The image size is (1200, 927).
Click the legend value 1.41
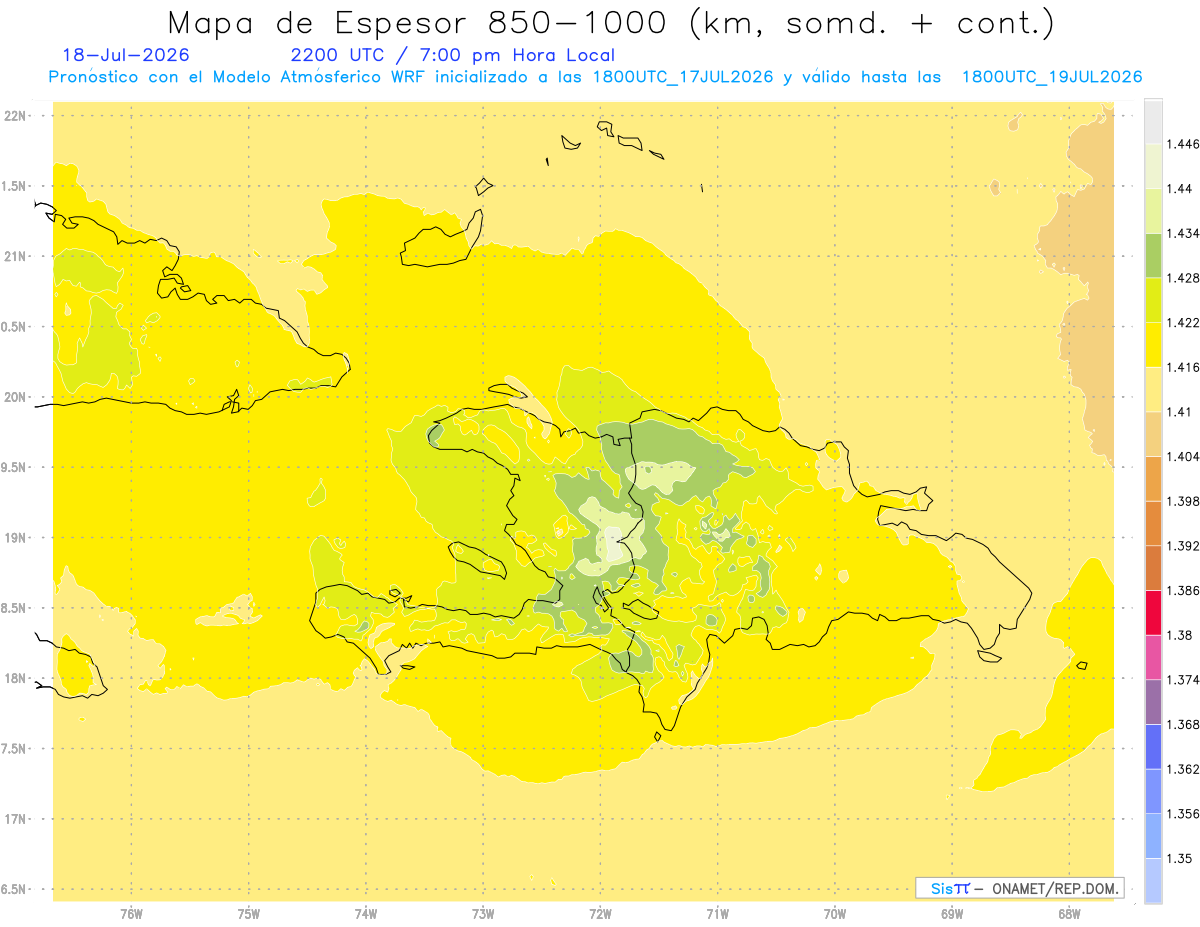[1180, 412]
